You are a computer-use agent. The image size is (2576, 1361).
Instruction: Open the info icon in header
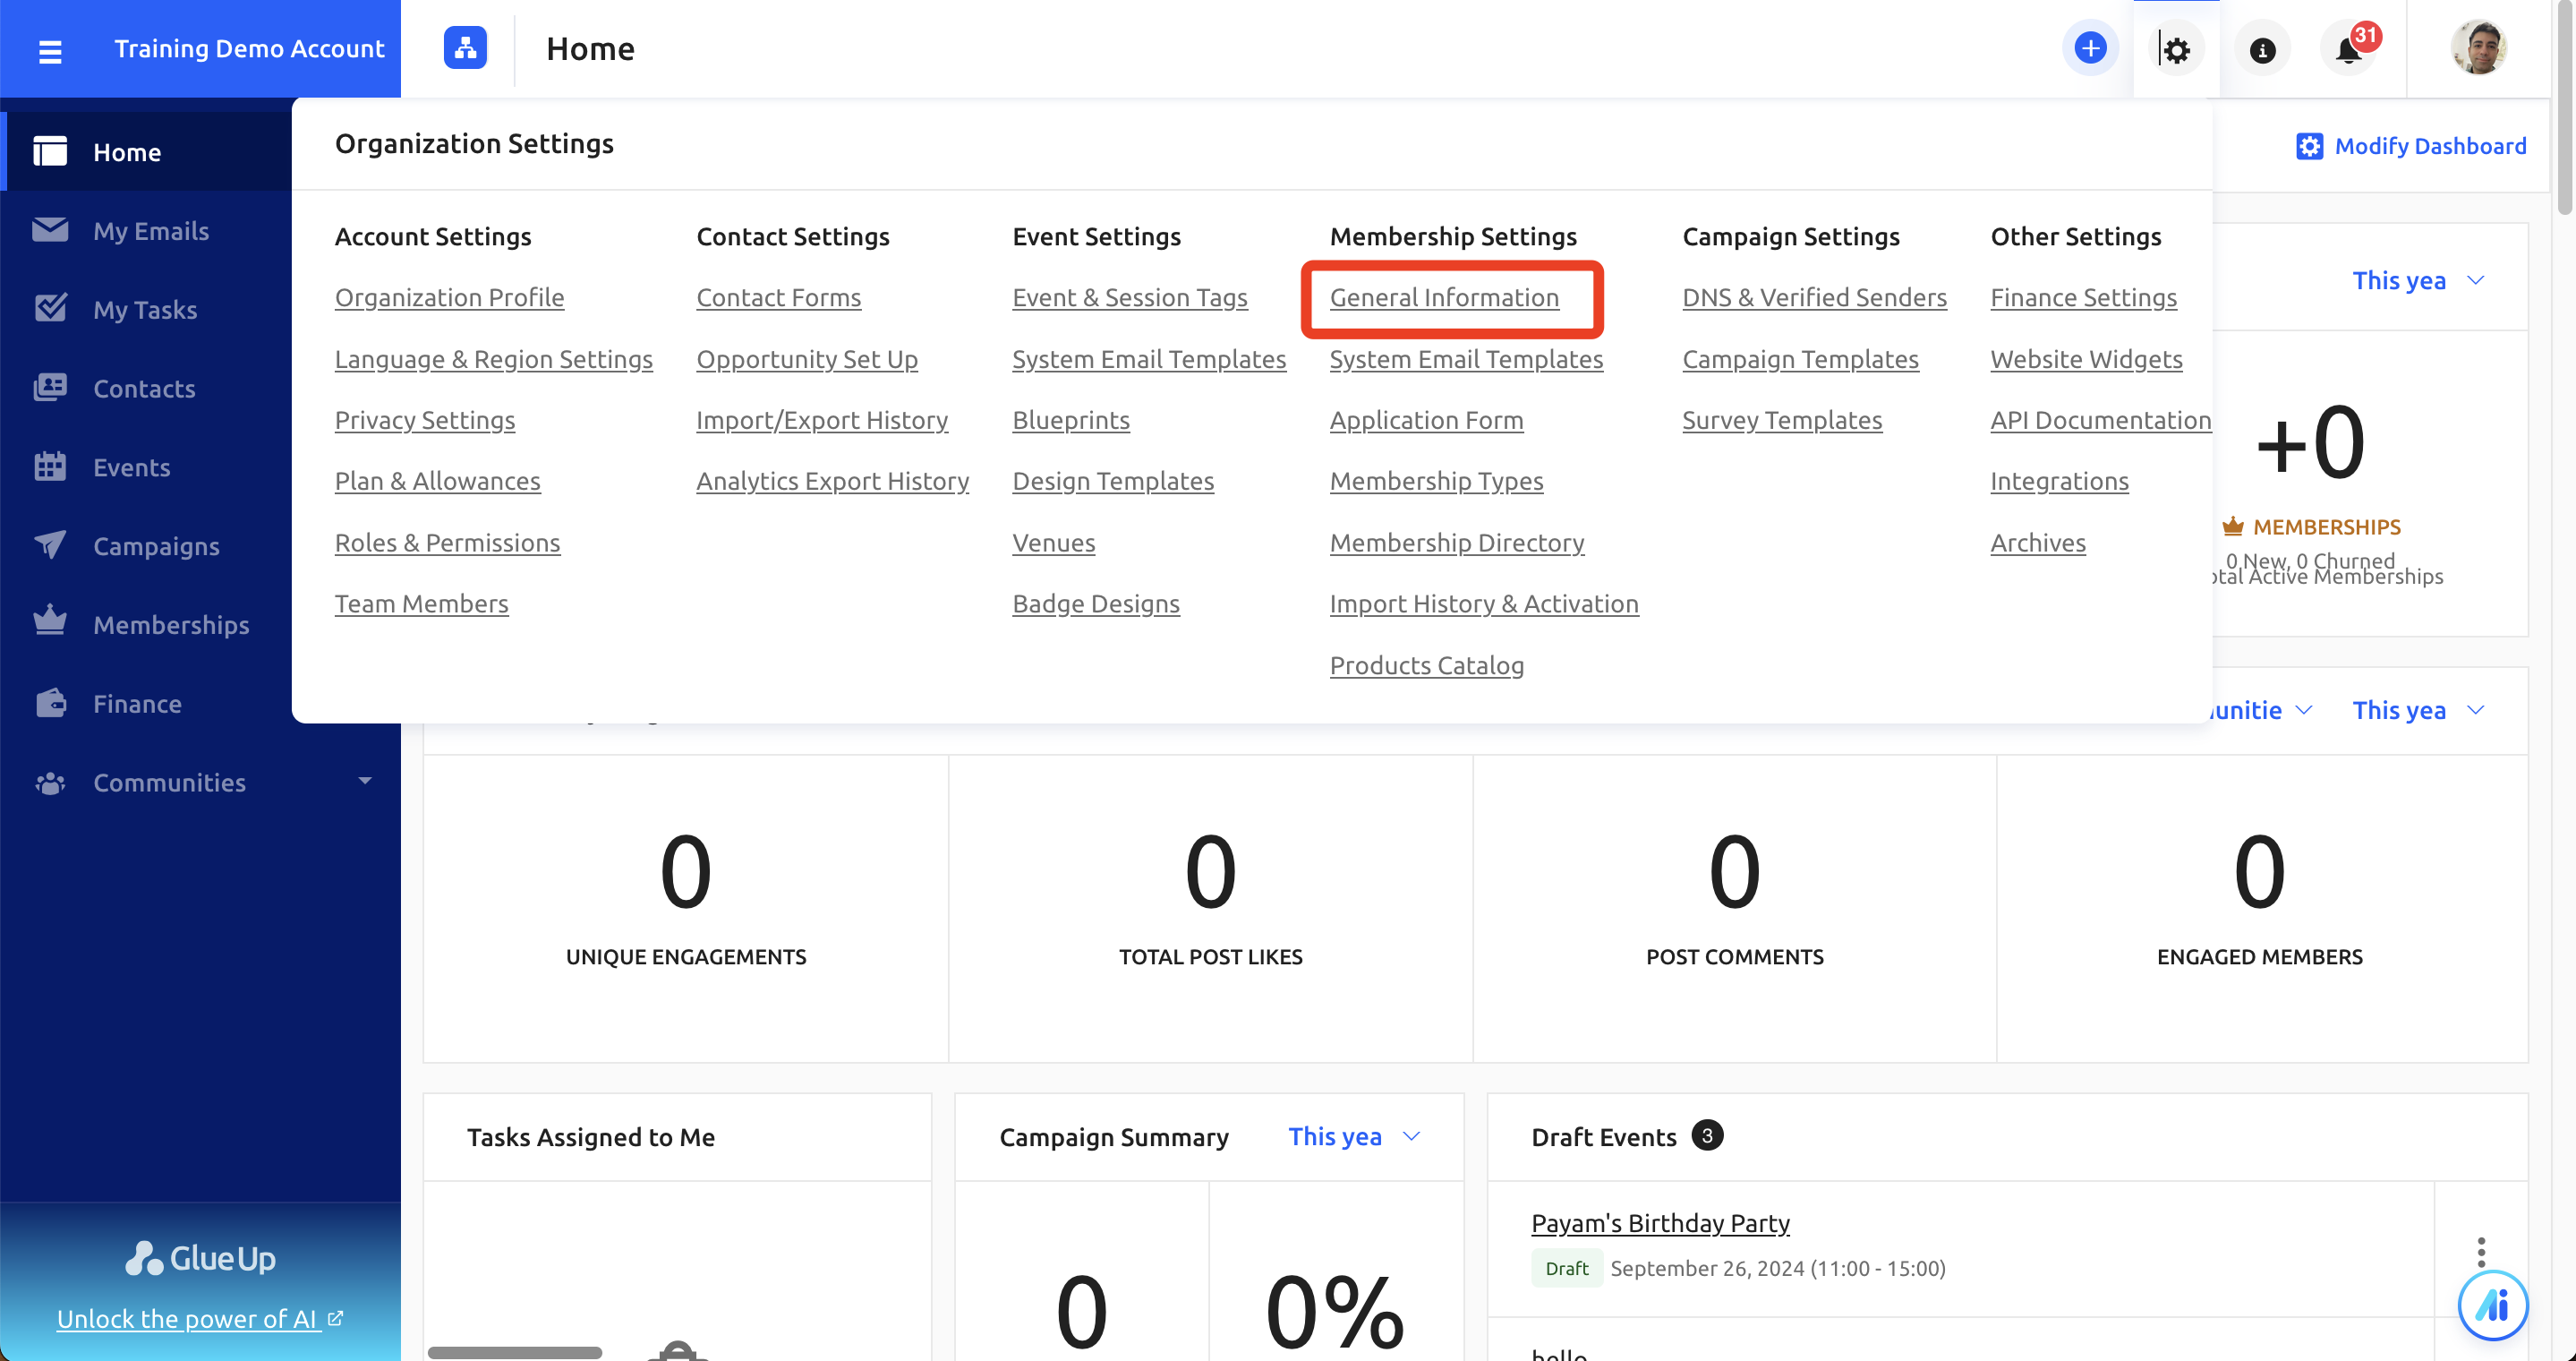2262,50
